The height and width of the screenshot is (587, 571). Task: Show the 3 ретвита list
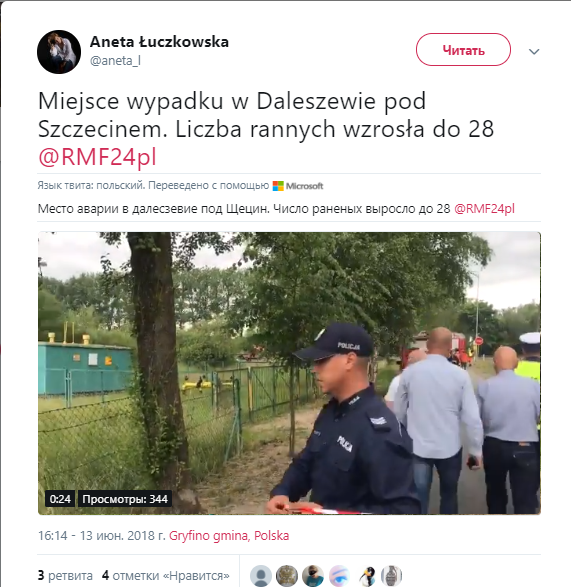65,575
